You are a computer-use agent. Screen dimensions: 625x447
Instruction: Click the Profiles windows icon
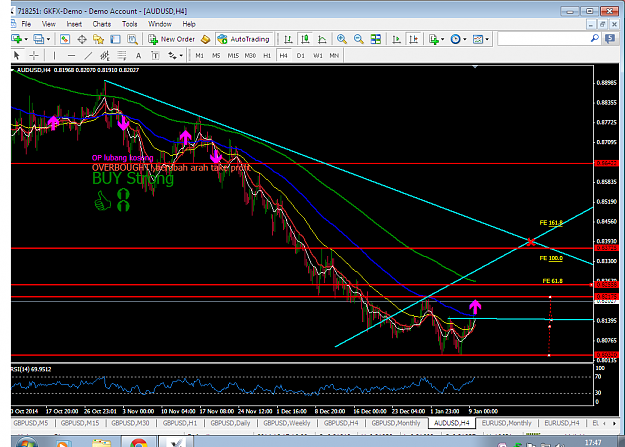(39, 39)
